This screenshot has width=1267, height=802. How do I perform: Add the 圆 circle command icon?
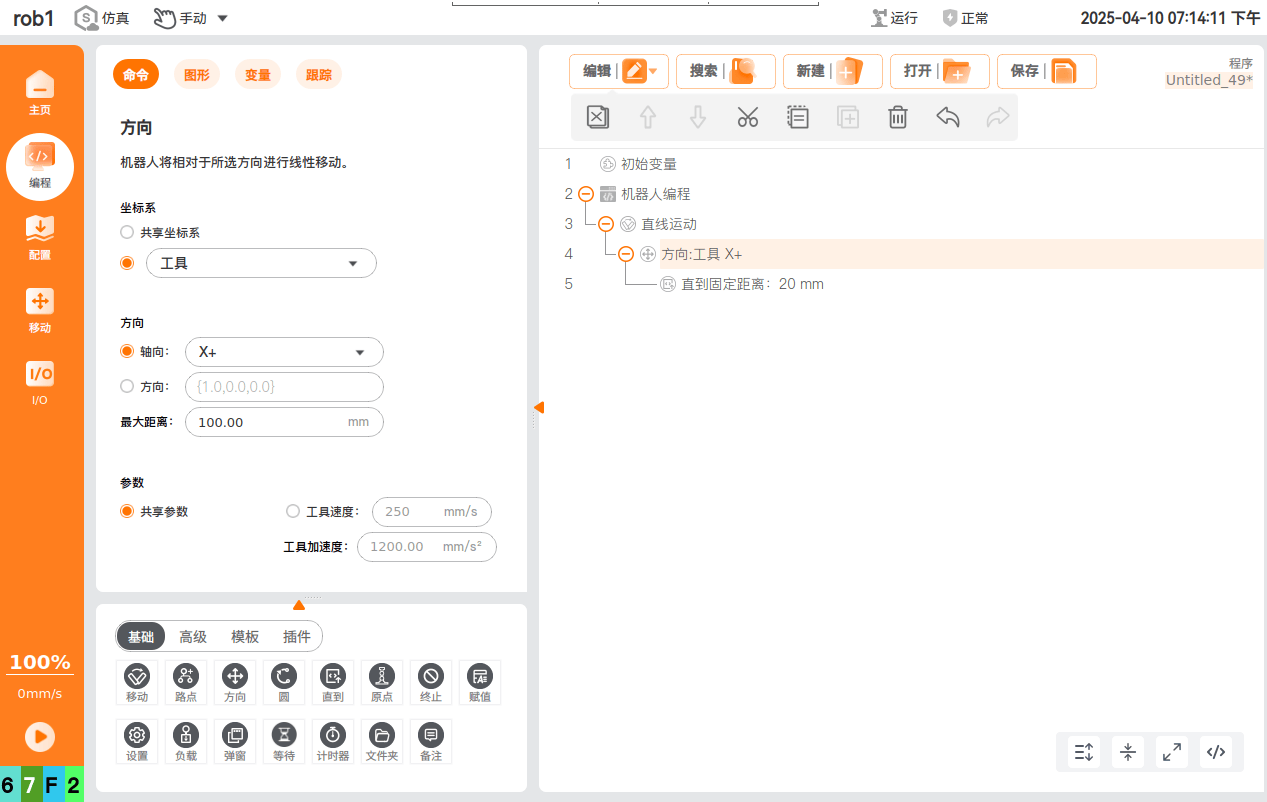click(x=284, y=683)
